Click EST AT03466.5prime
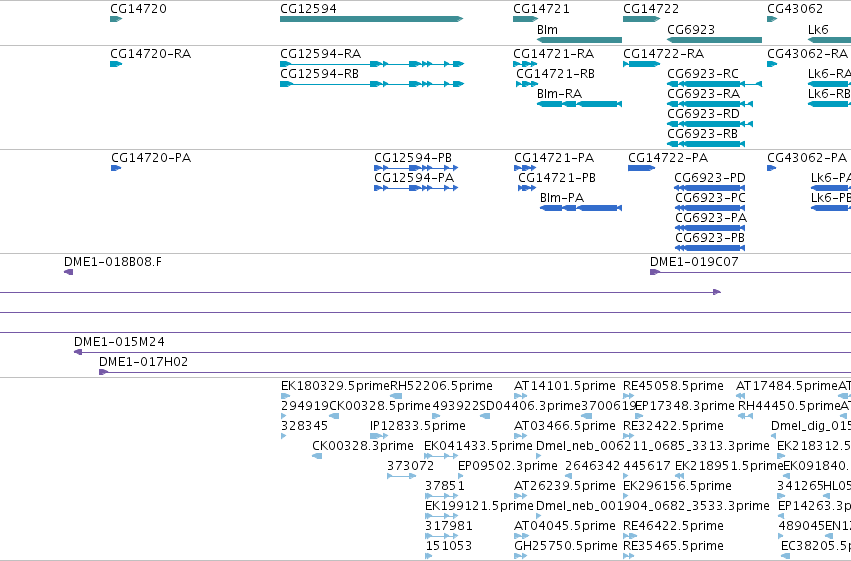 coord(520,436)
